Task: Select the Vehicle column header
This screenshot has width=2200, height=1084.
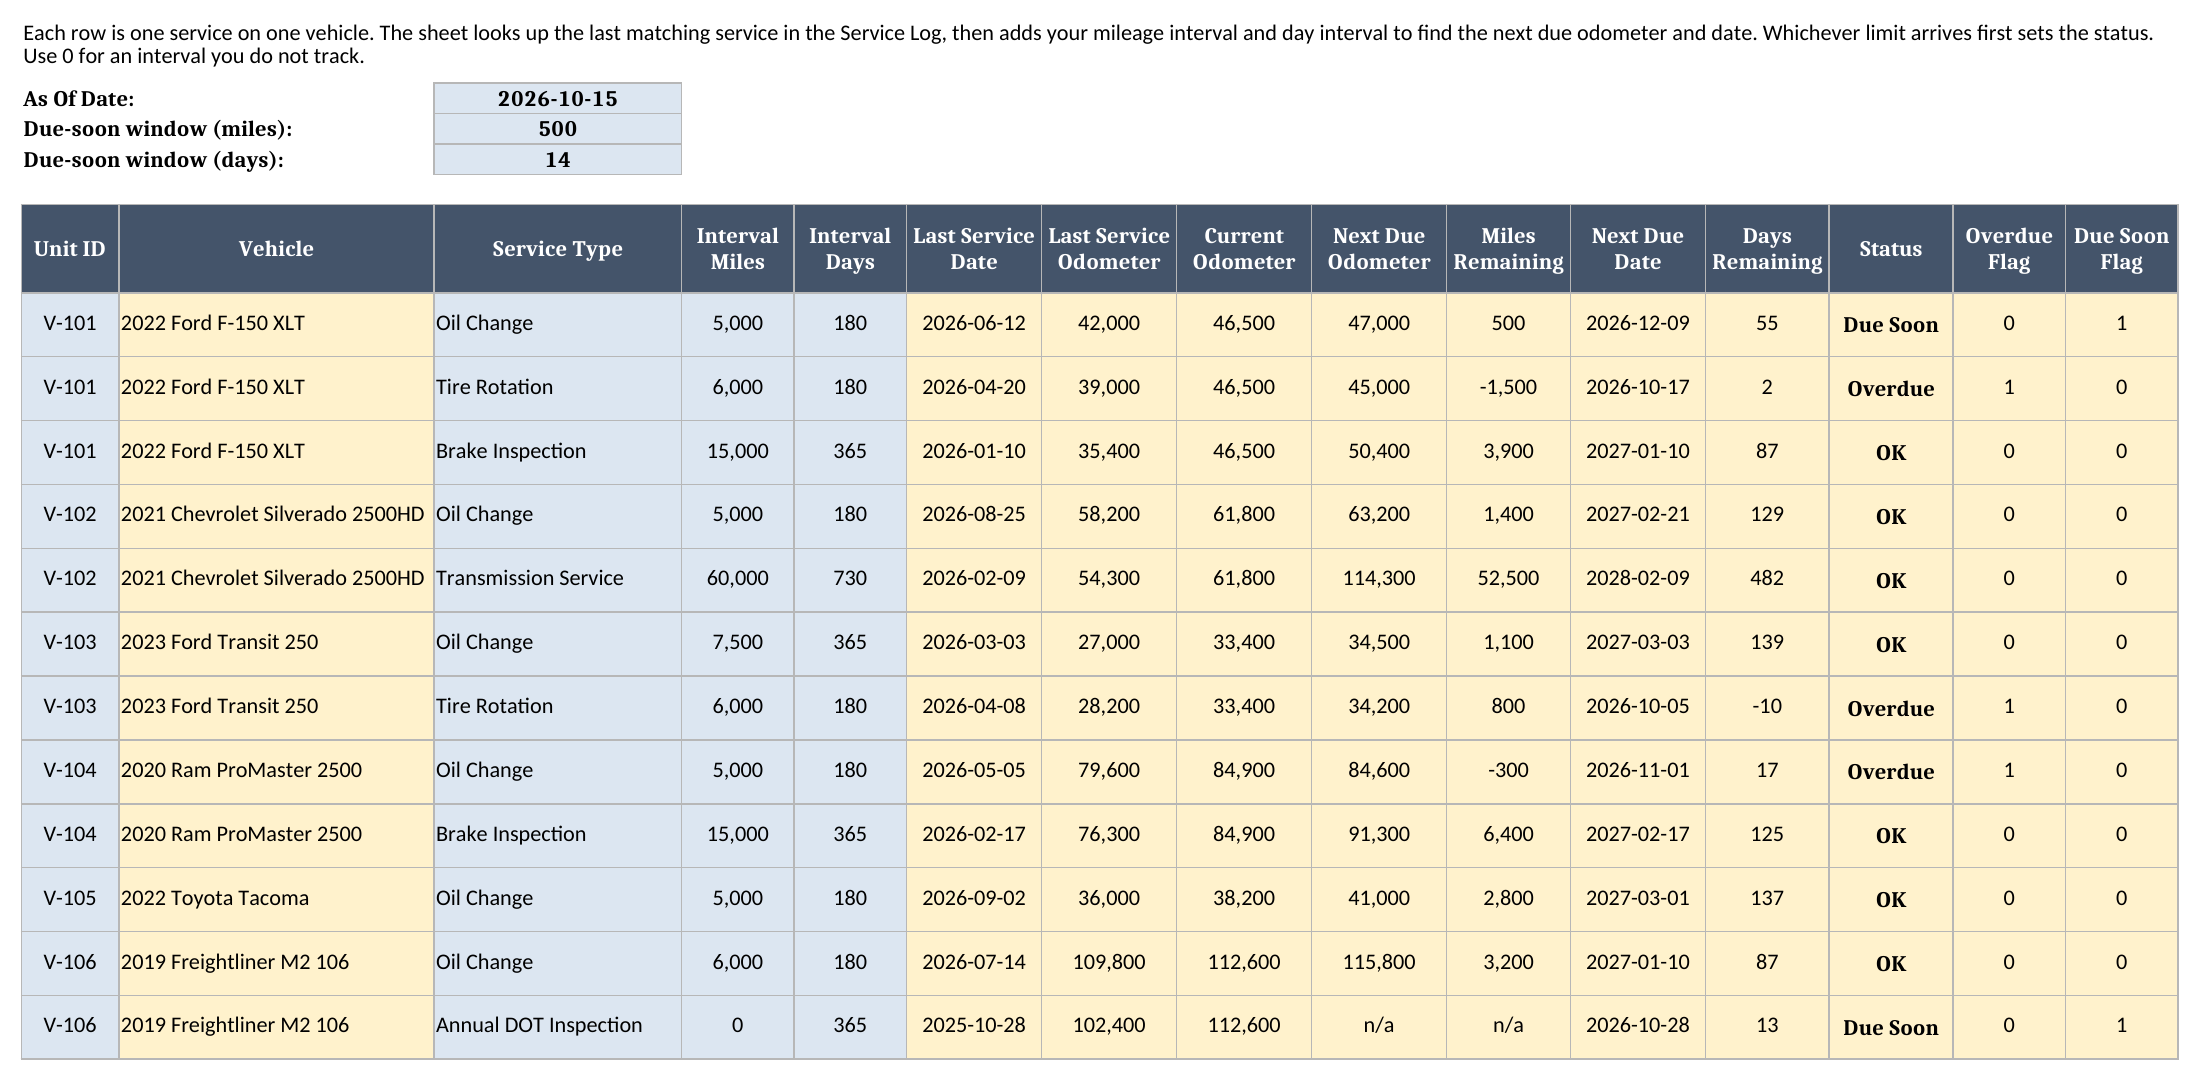Action: tap(276, 249)
